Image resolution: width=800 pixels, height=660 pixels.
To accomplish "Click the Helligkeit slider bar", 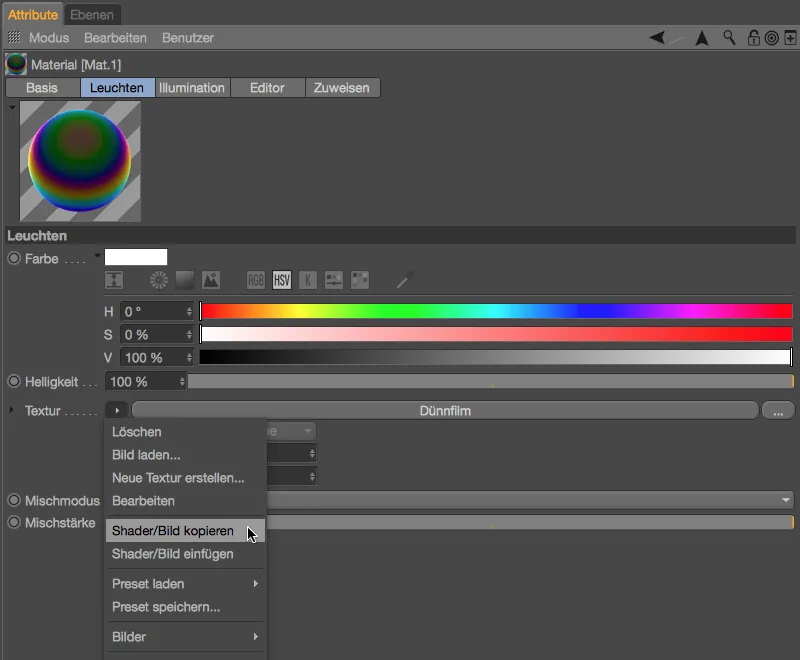I will click(491, 382).
